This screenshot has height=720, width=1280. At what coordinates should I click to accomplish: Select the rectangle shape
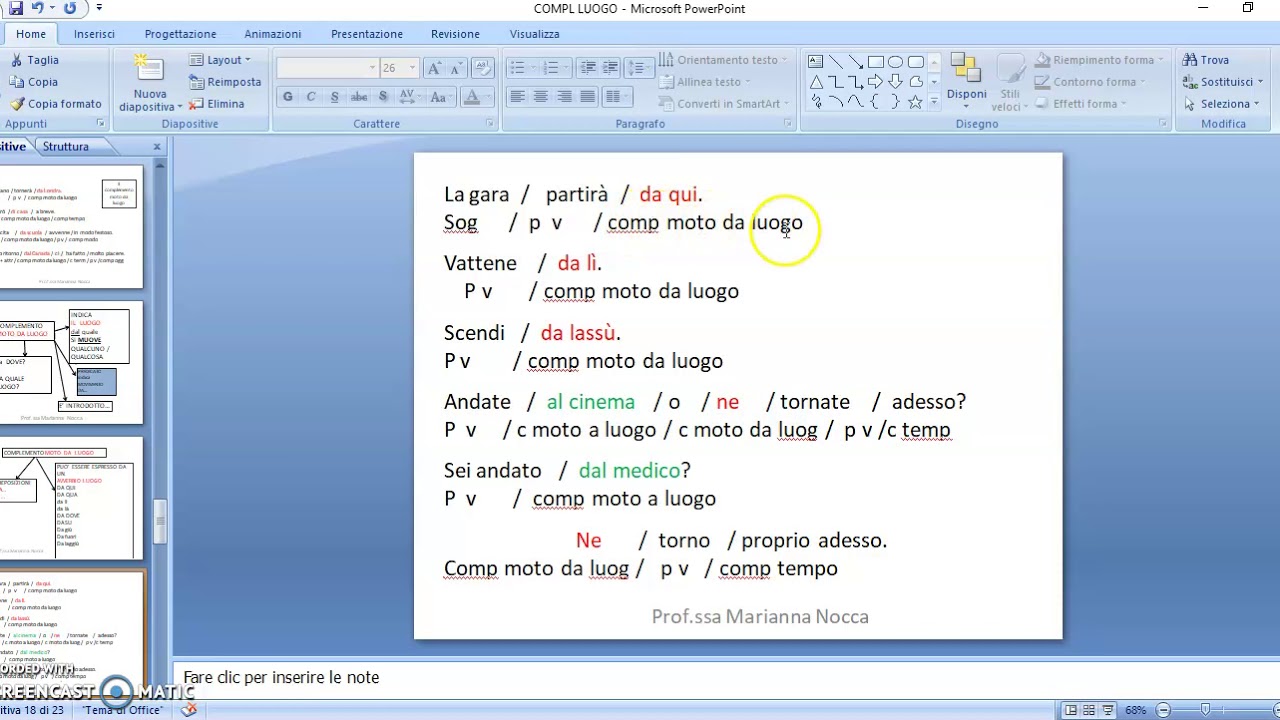coord(876,62)
